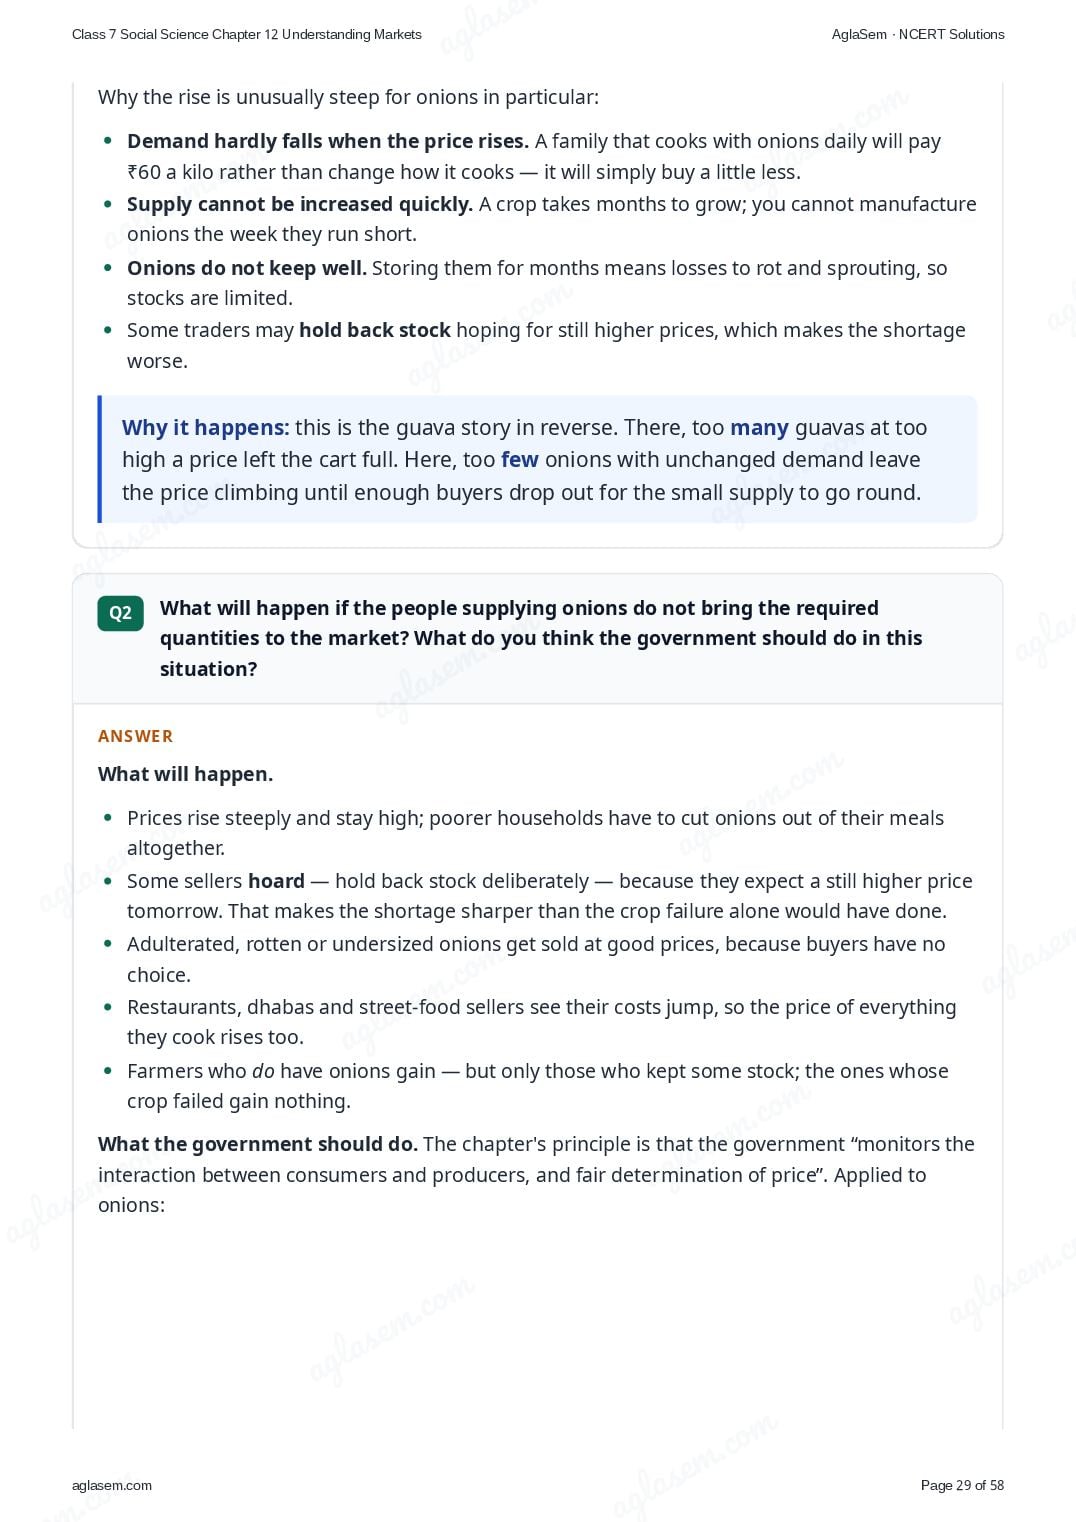Click the chapter title in the page header
Screen dimensions: 1076x1522
point(247,34)
